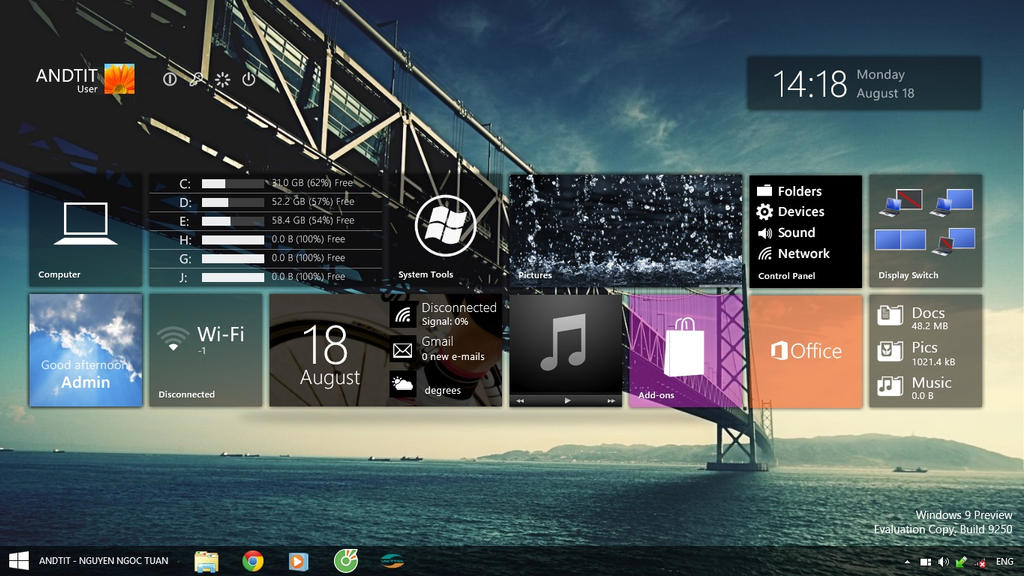Click the J: drive usage bar
The image size is (1024, 576).
(232, 277)
